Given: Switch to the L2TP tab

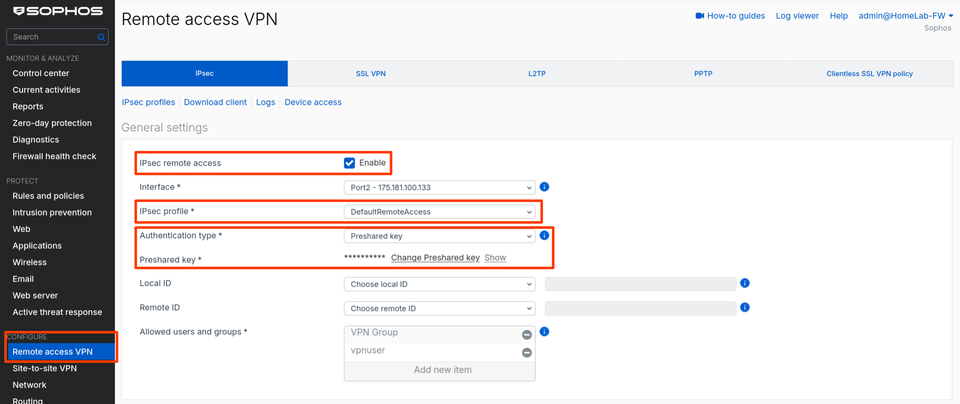Looking at the screenshot, I should 537,73.
